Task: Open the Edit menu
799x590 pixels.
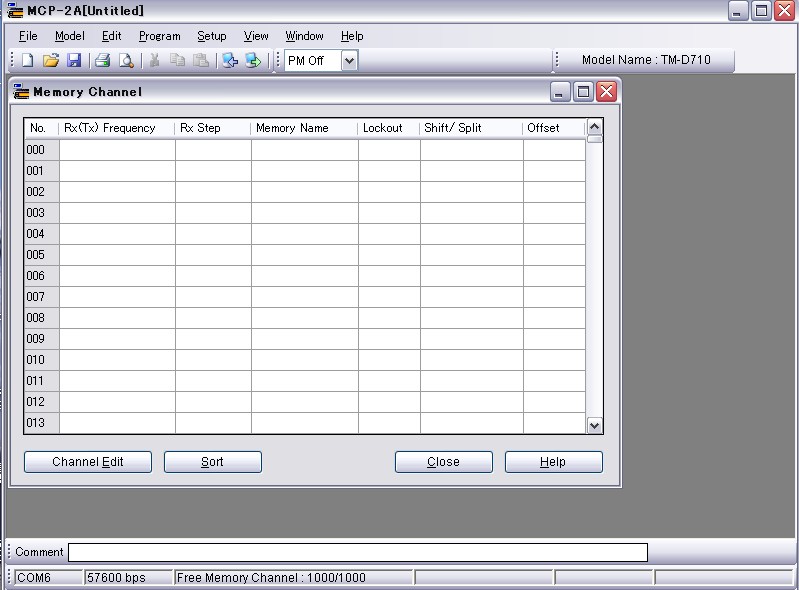Action: (x=112, y=36)
